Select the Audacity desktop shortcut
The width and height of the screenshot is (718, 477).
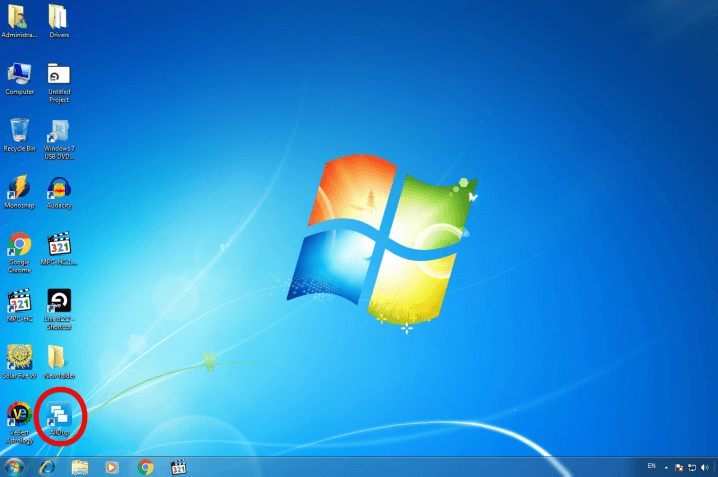59,192
